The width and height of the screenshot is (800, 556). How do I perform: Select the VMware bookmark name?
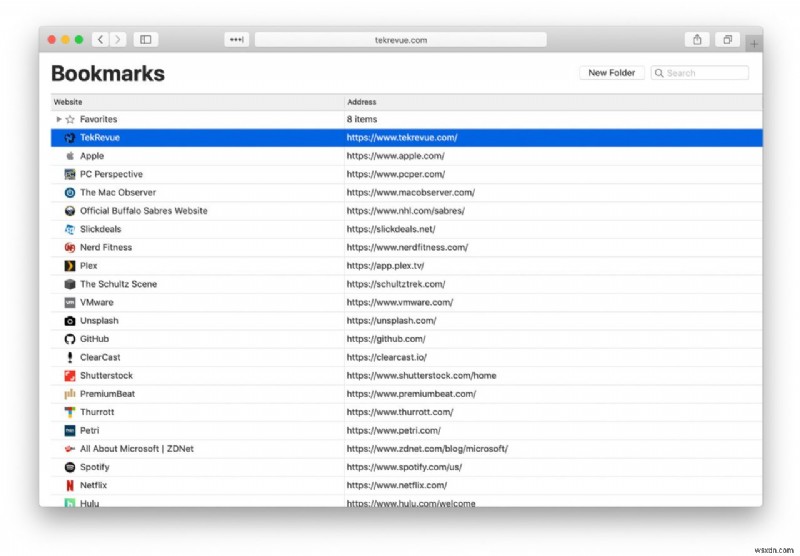[96, 302]
